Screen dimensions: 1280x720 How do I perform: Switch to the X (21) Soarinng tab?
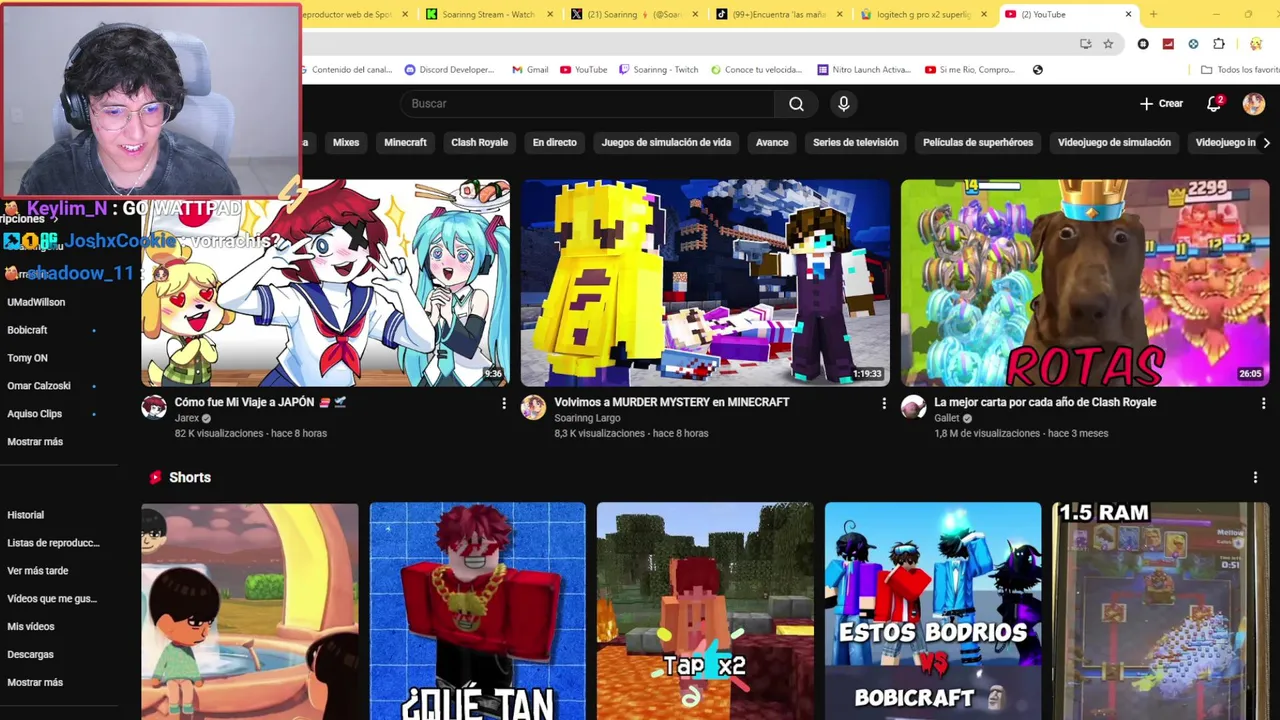(x=633, y=14)
